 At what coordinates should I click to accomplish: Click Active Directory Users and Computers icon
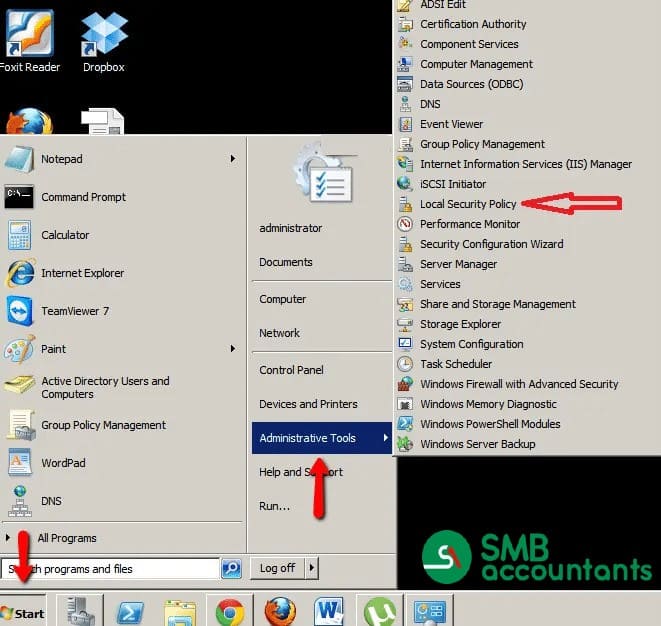(19, 384)
